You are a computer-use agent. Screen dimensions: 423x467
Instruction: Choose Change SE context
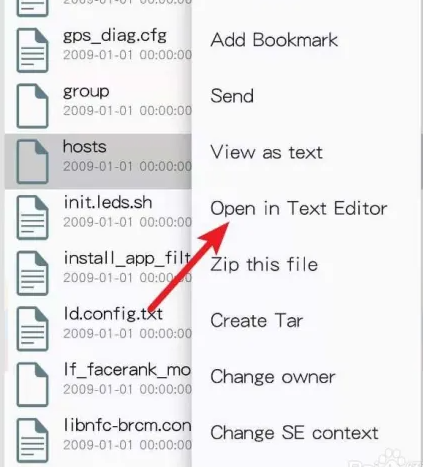click(x=294, y=433)
